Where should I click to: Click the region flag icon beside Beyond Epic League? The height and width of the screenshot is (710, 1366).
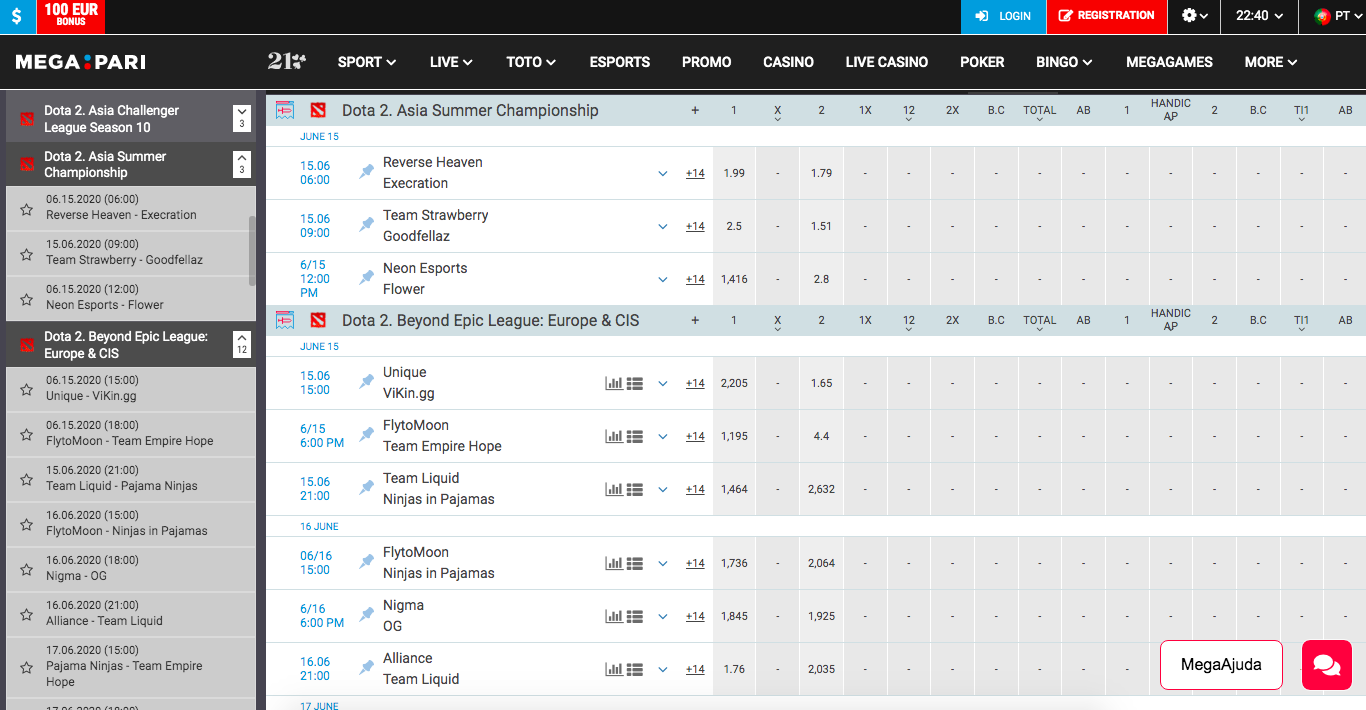pos(285,320)
